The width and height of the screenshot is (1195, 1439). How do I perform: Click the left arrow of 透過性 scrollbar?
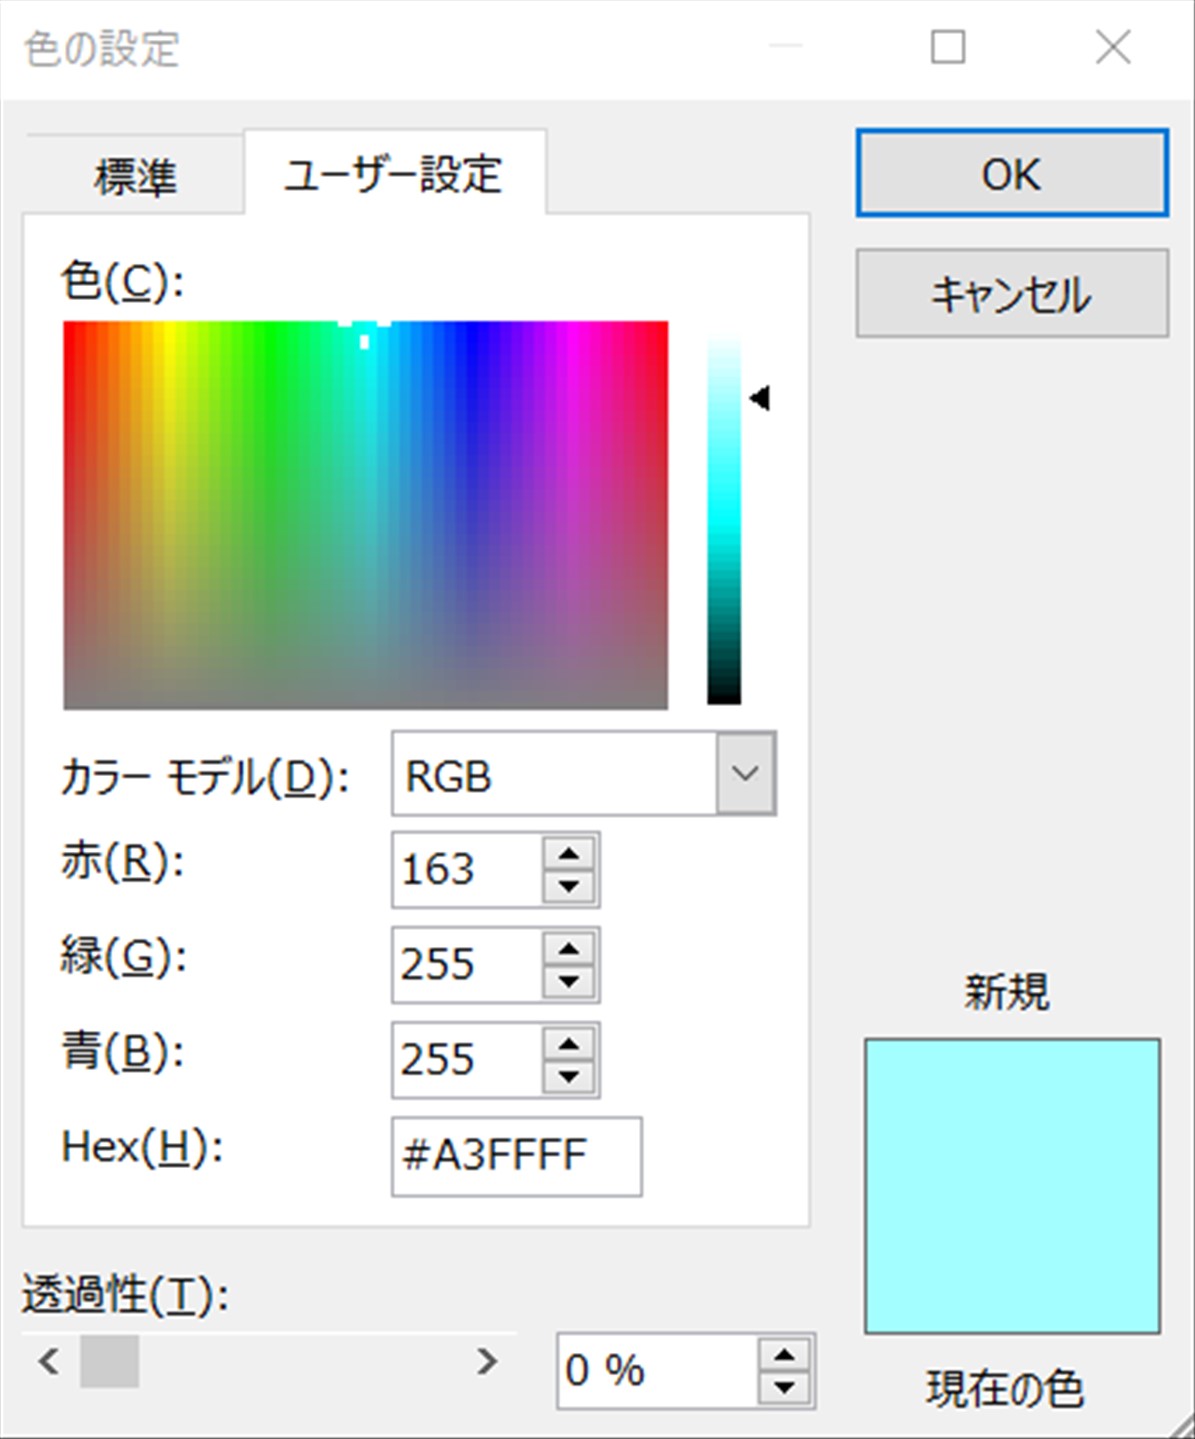[x=48, y=1361]
